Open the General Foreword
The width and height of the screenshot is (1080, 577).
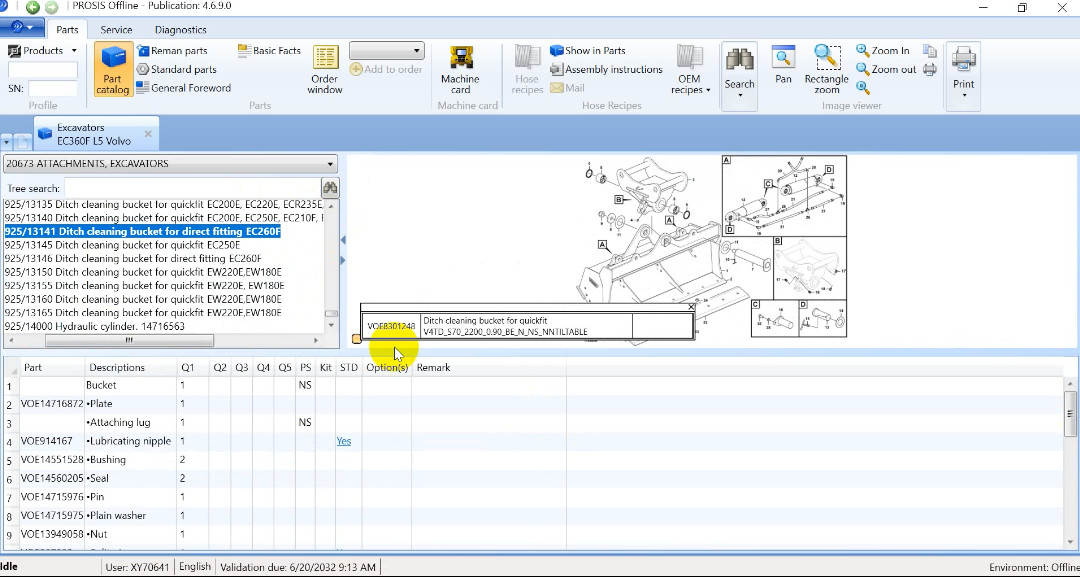pos(183,87)
